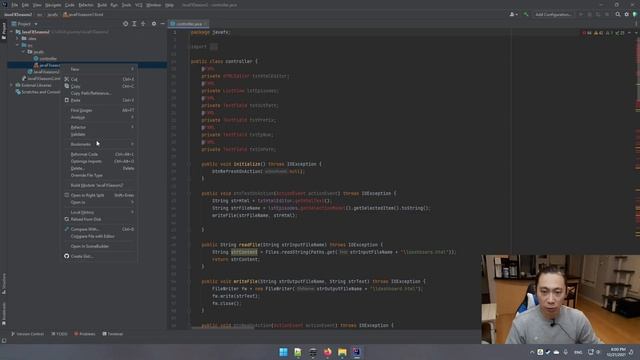Click the Build hammer icon in toolbar
The height and width of the screenshot is (360, 640).
click(526, 14)
